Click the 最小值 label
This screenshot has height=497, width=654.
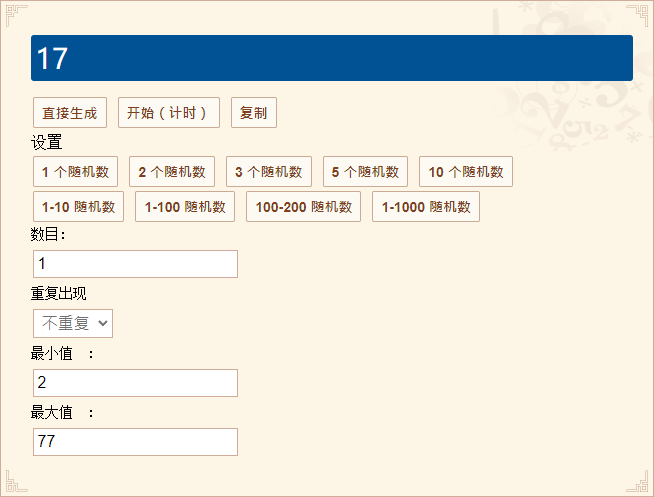pyautogui.click(x=51, y=353)
